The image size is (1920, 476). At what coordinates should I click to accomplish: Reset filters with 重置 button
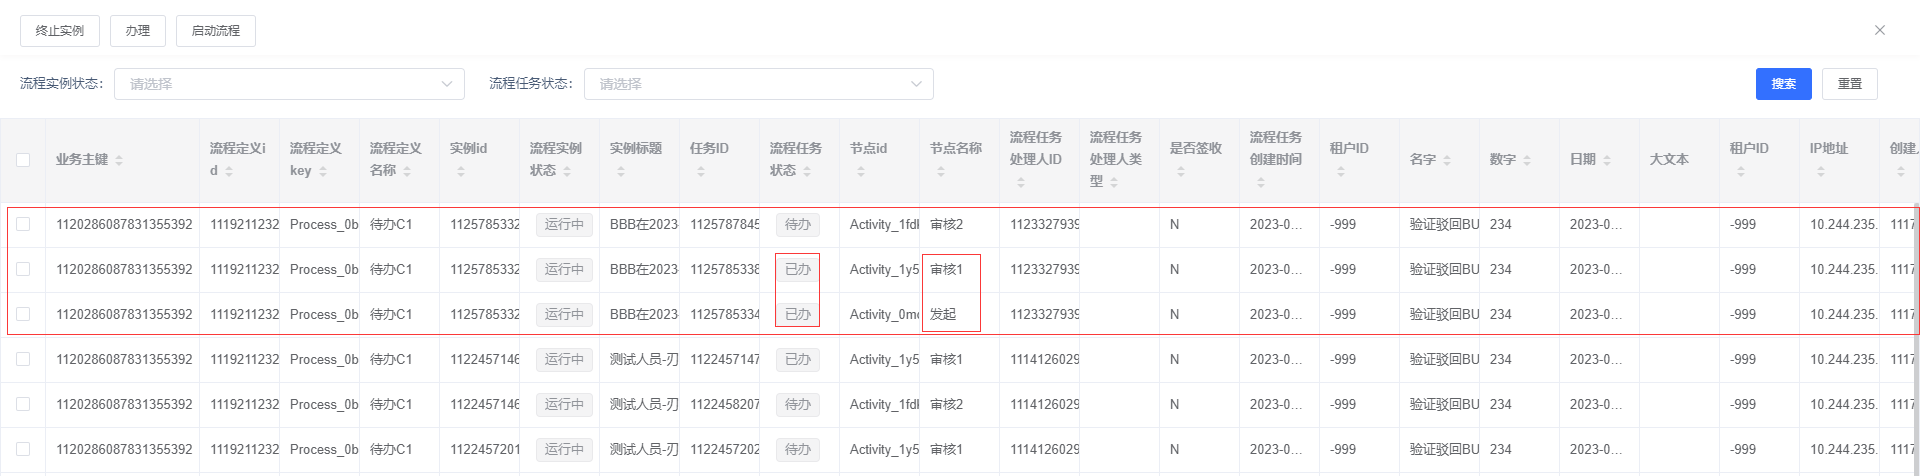click(1849, 84)
